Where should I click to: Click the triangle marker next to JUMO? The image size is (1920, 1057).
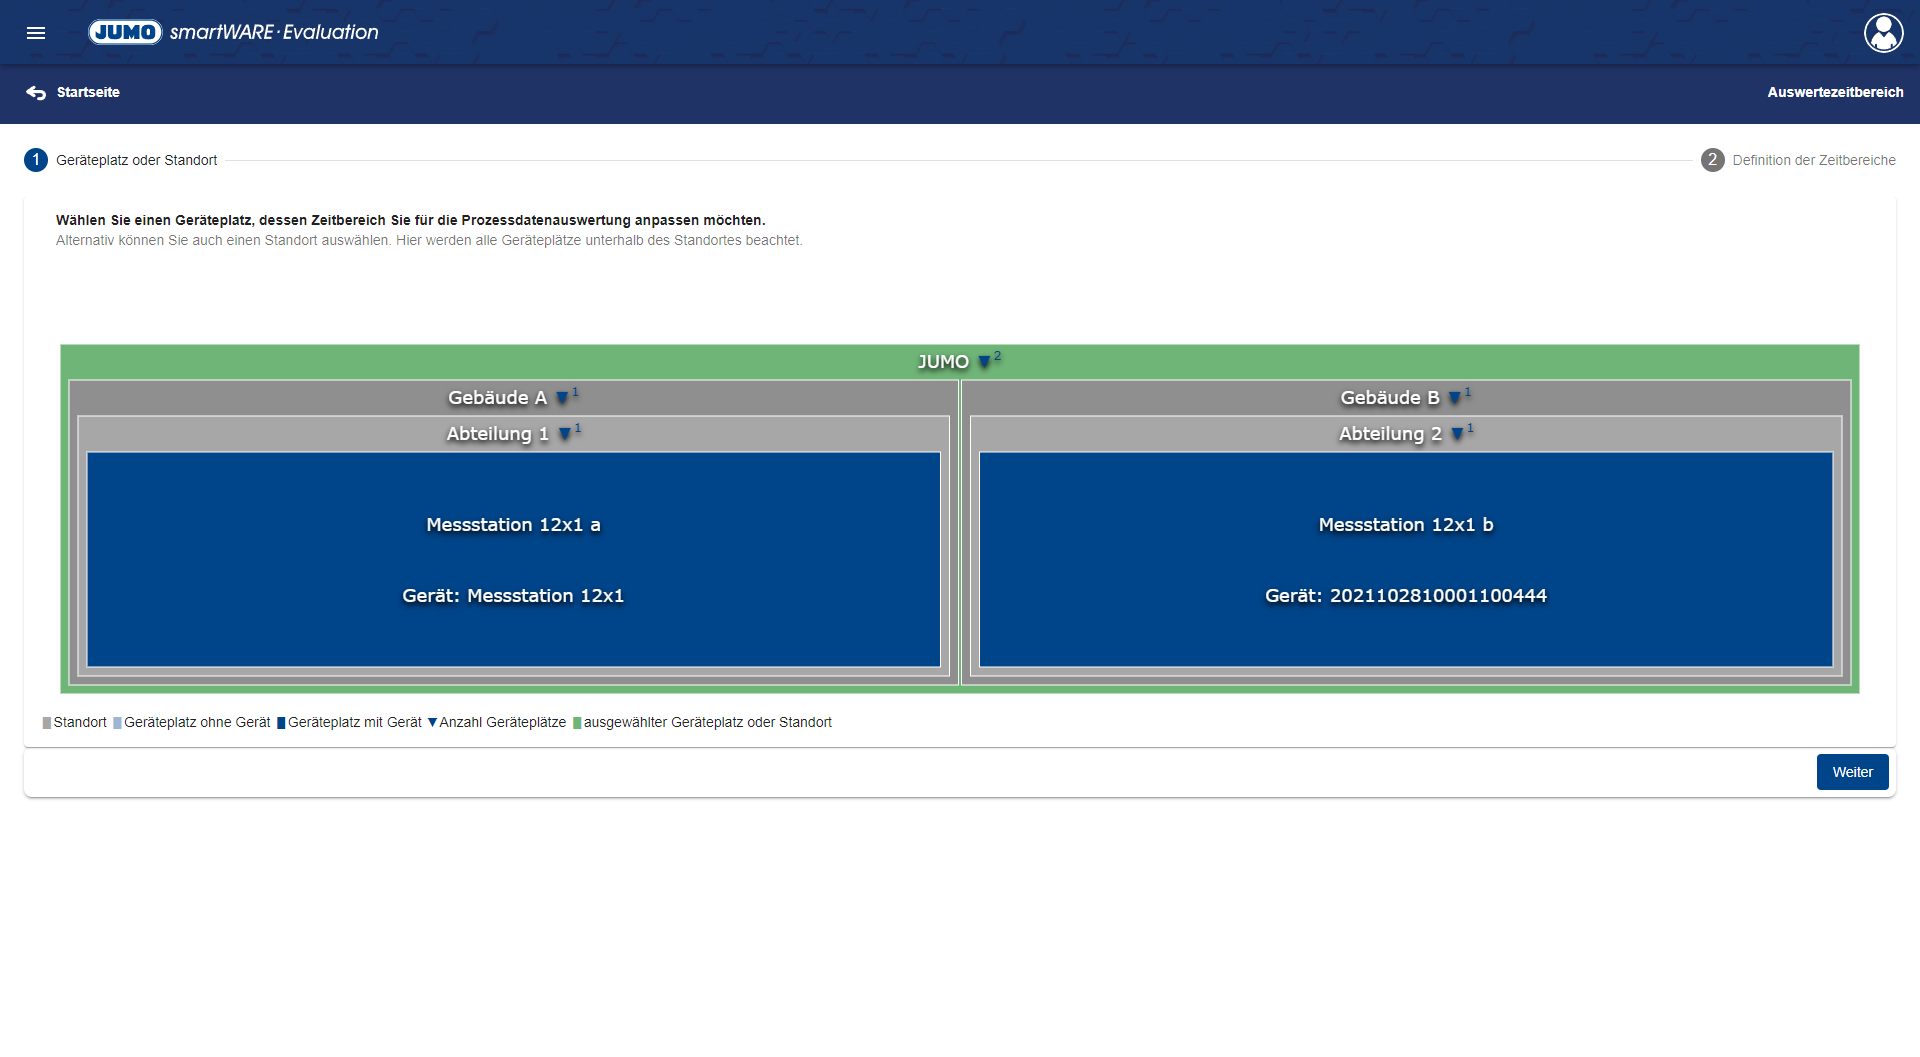[984, 362]
